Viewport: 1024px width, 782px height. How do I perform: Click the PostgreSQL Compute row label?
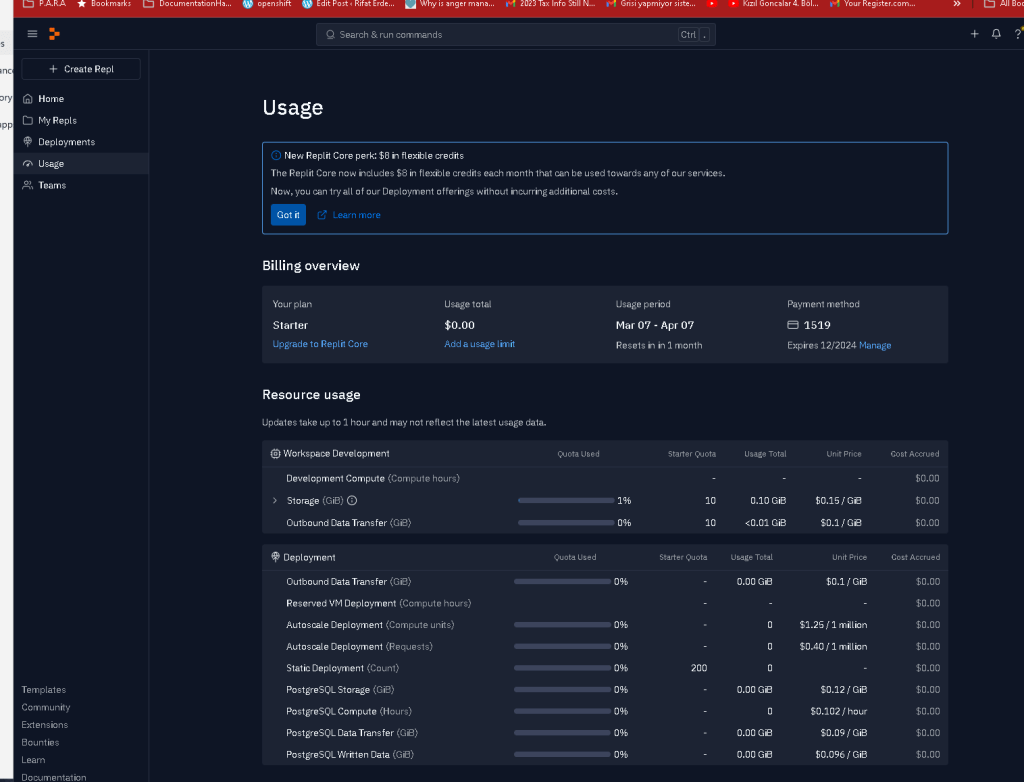pyautogui.click(x=349, y=711)
